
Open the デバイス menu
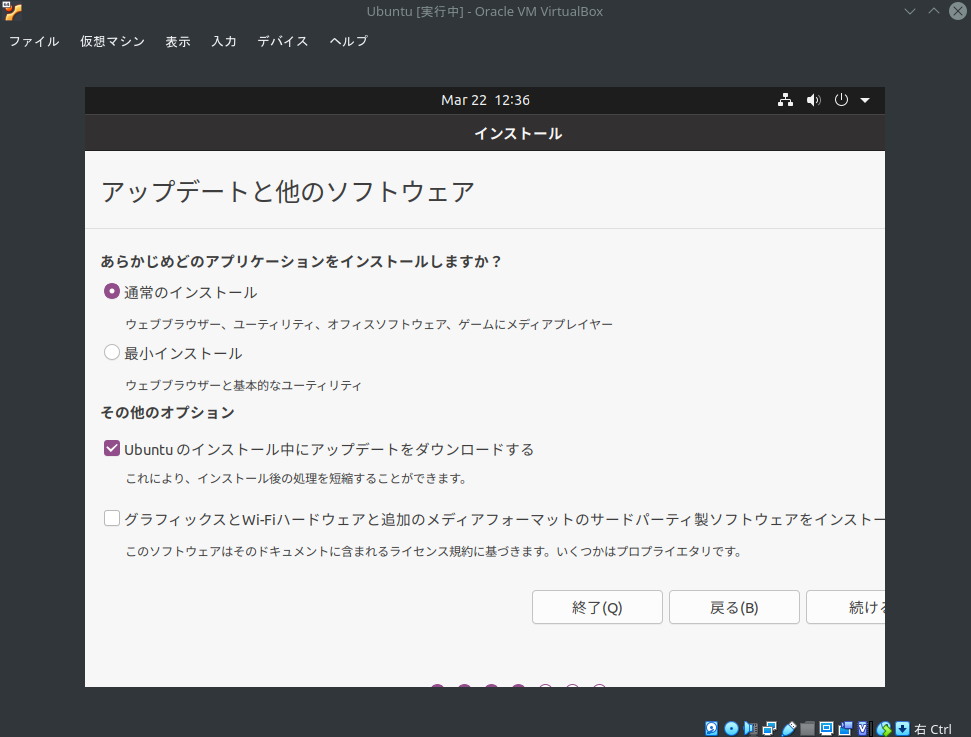point(282,41)
